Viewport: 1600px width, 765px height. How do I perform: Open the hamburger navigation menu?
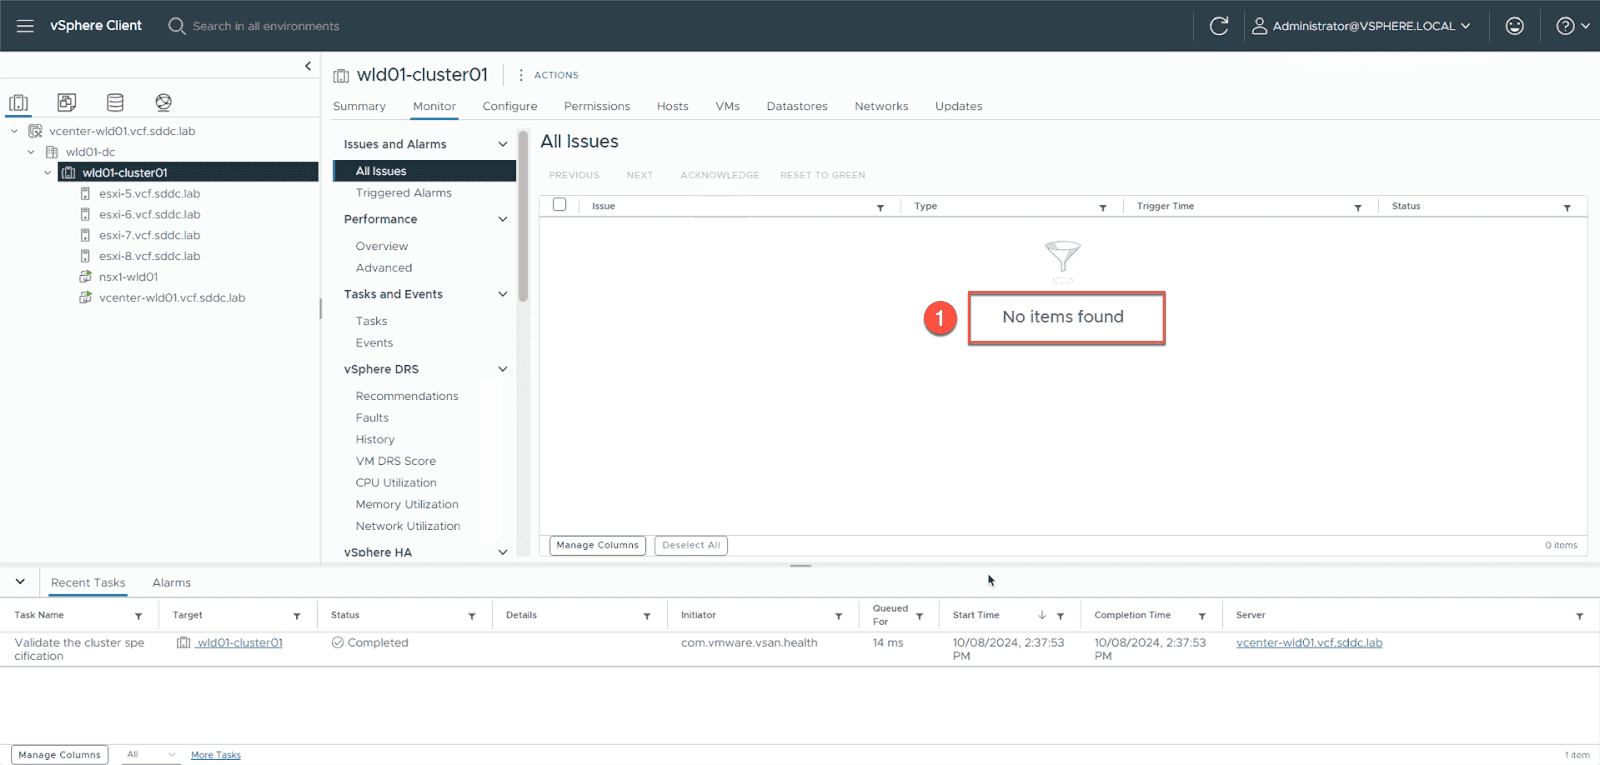(25, 26)
